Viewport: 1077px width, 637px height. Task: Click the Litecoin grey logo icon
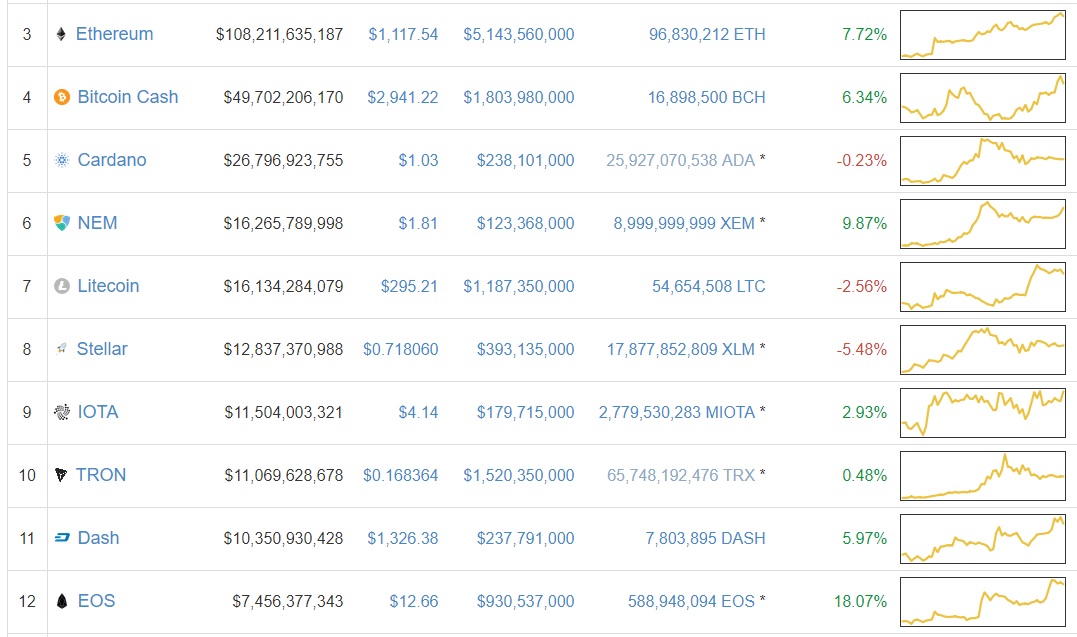click(x=62, y=286)
